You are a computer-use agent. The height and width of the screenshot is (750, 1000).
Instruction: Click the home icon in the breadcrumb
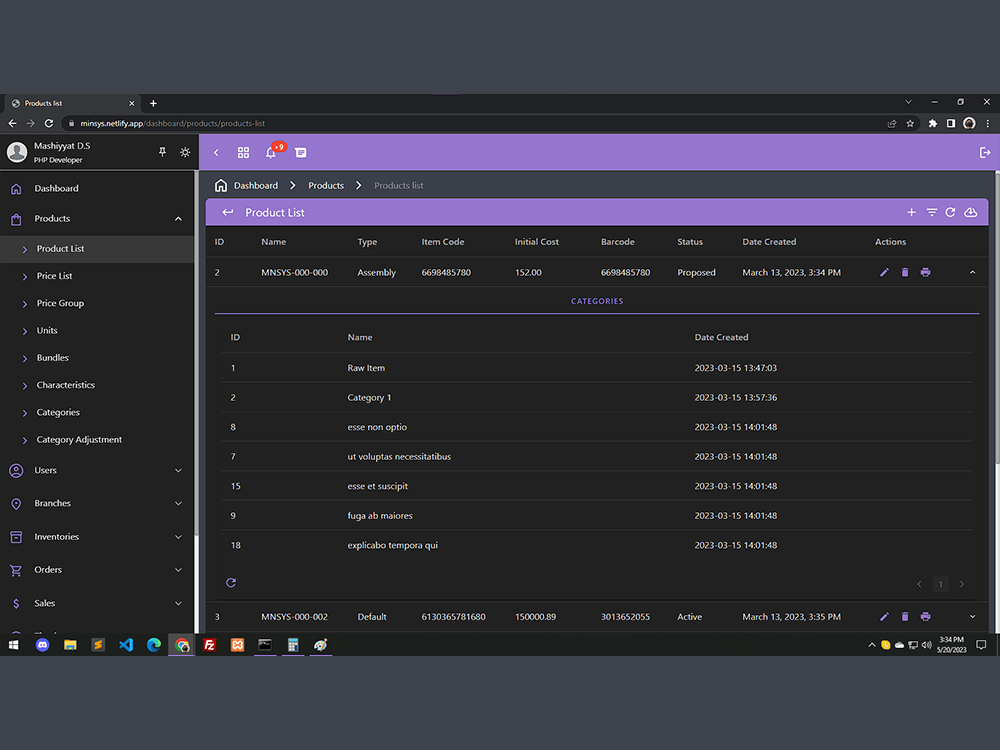click(221, 186)
